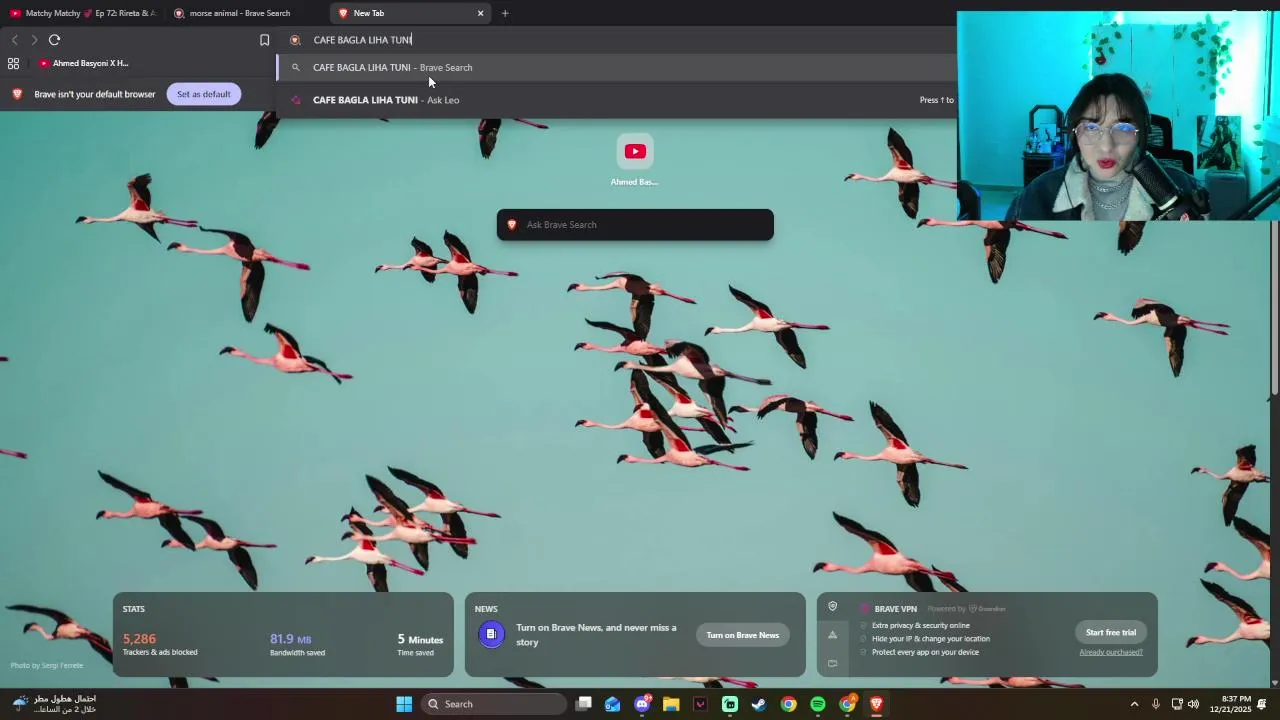Open File Explorer from the taskbar
Image resolution: width=1280 pixels, height=720 pixels.
671,704
